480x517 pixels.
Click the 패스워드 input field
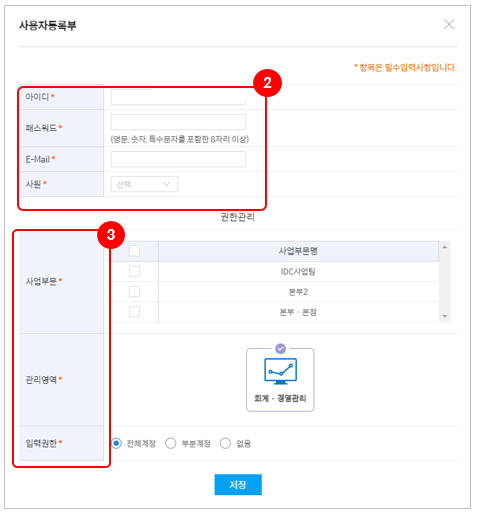[x=178, y=122]
